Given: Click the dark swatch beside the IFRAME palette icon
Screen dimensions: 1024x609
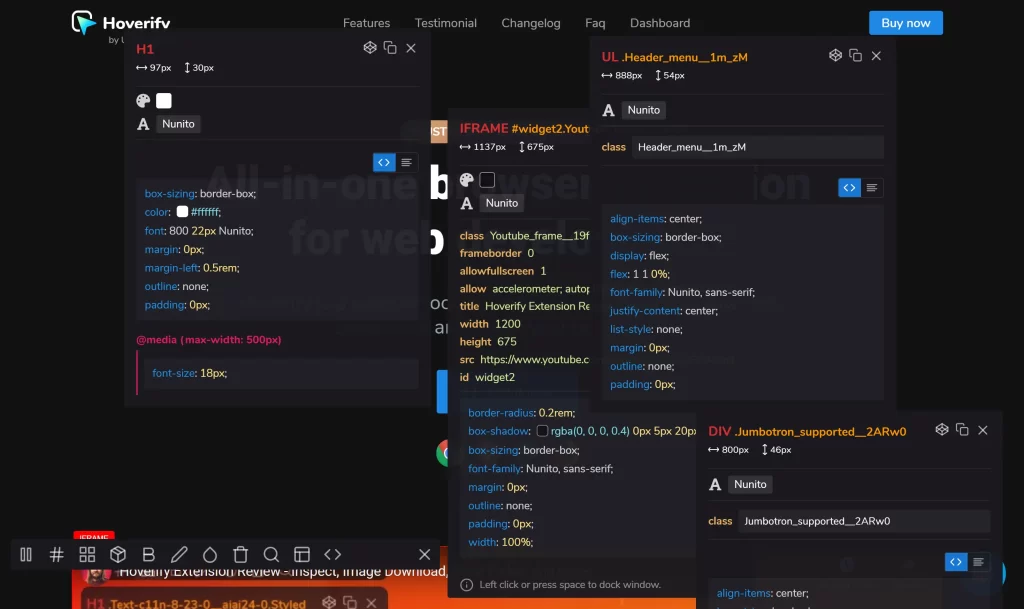Looking at the screenshot, I should (487, 180).
